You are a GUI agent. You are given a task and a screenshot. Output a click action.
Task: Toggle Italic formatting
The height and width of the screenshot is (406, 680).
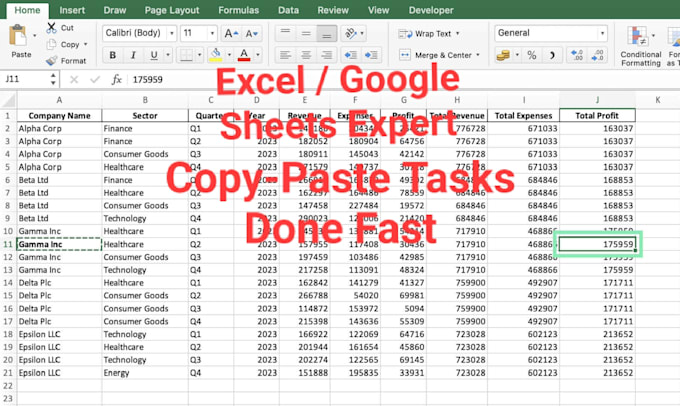tap(133, 55)
